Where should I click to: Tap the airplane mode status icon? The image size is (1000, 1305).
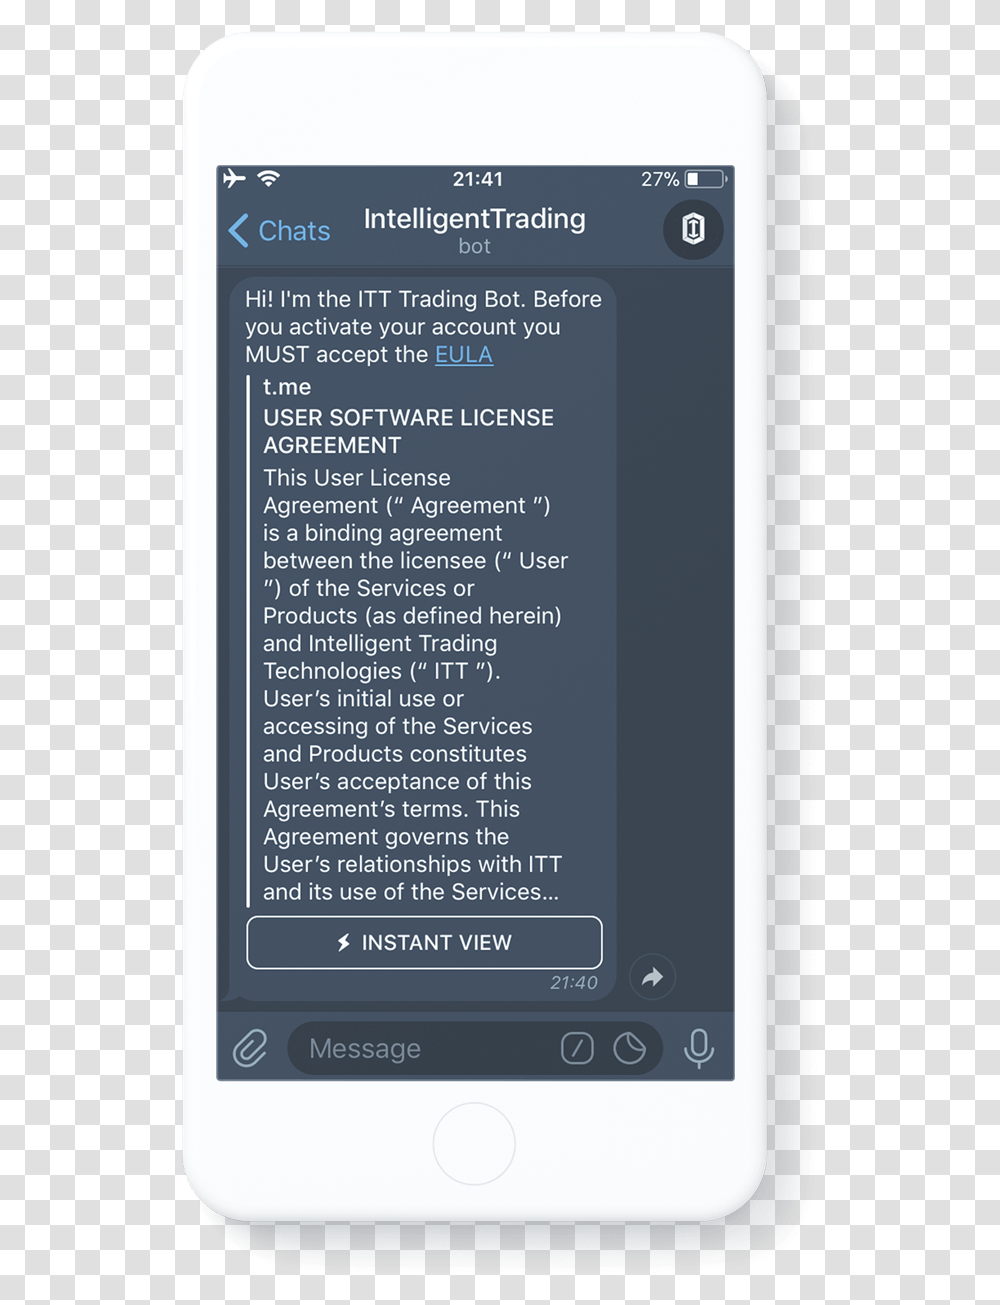click(x=234, y=179)
